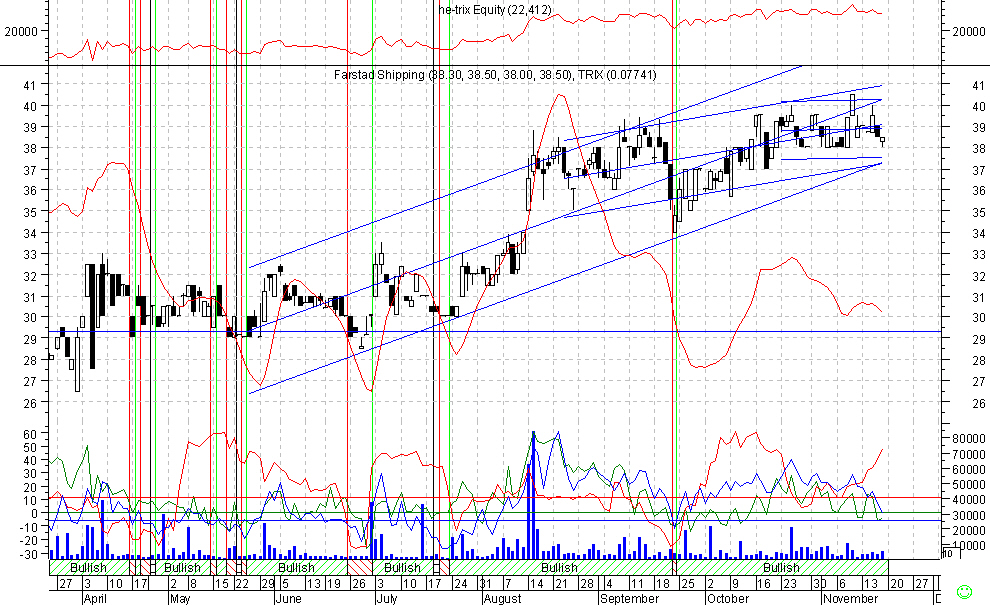Screen dimensions: 990x605
Task: Select the Bullish band above August
Action: [558, 567]
